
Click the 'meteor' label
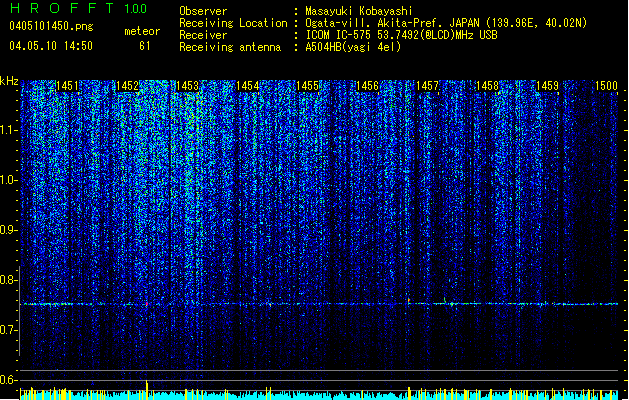142,31
